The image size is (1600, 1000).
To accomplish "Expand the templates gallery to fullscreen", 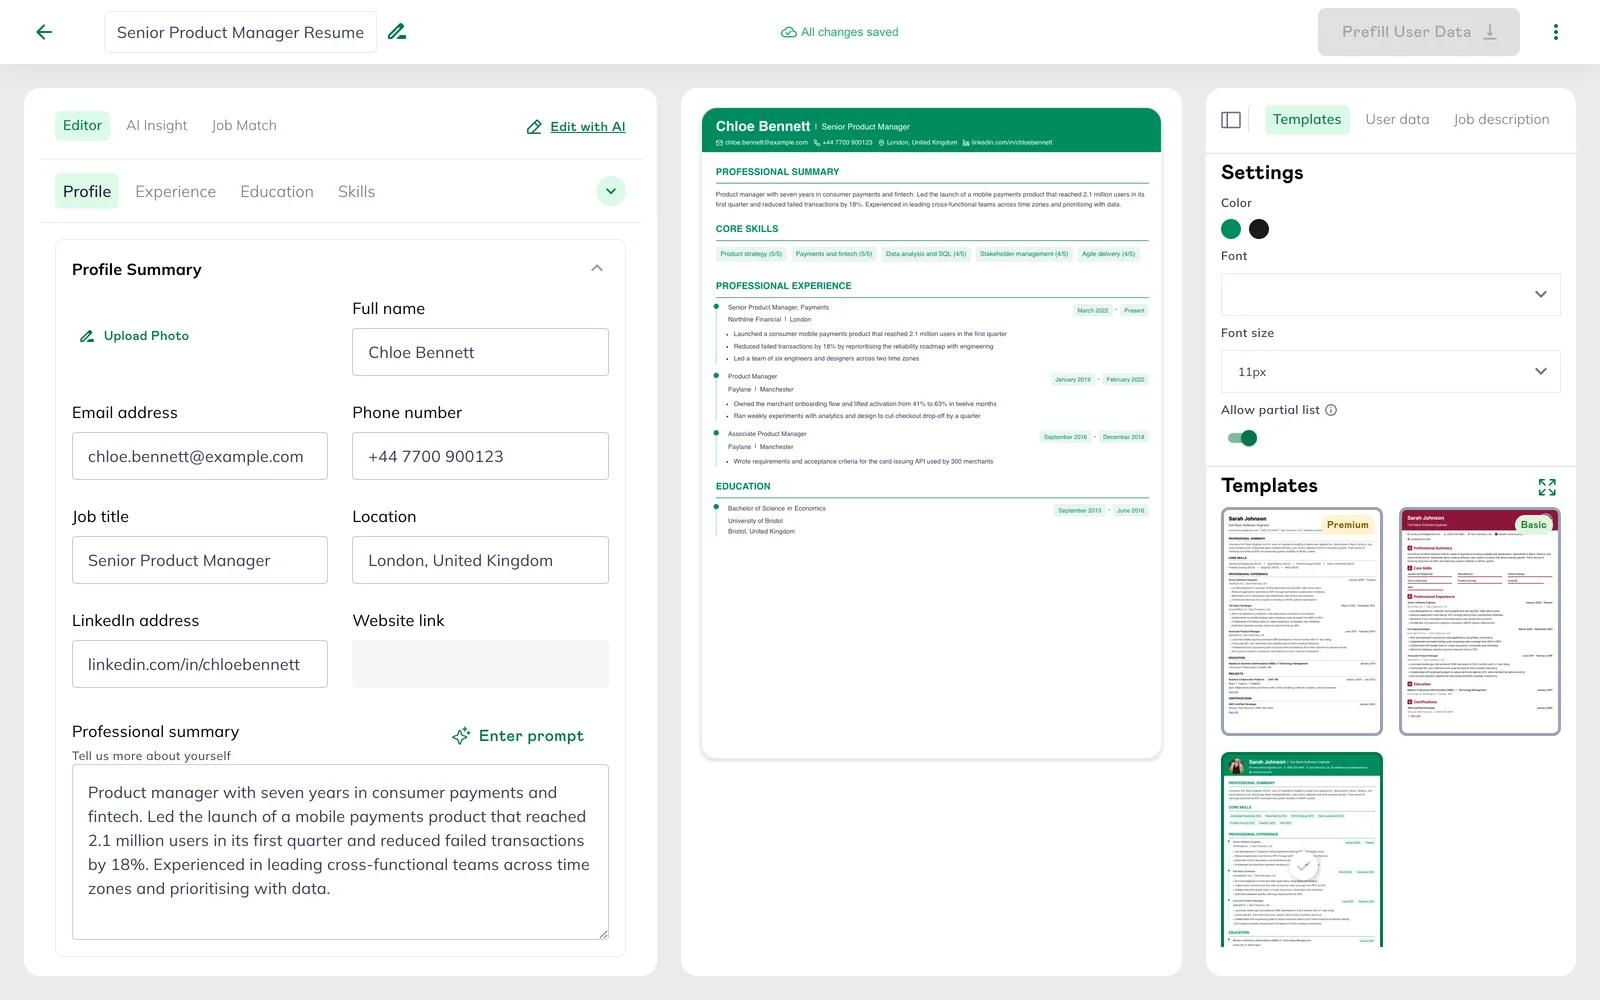I will pyautogui.click(x=1547, y=487).
